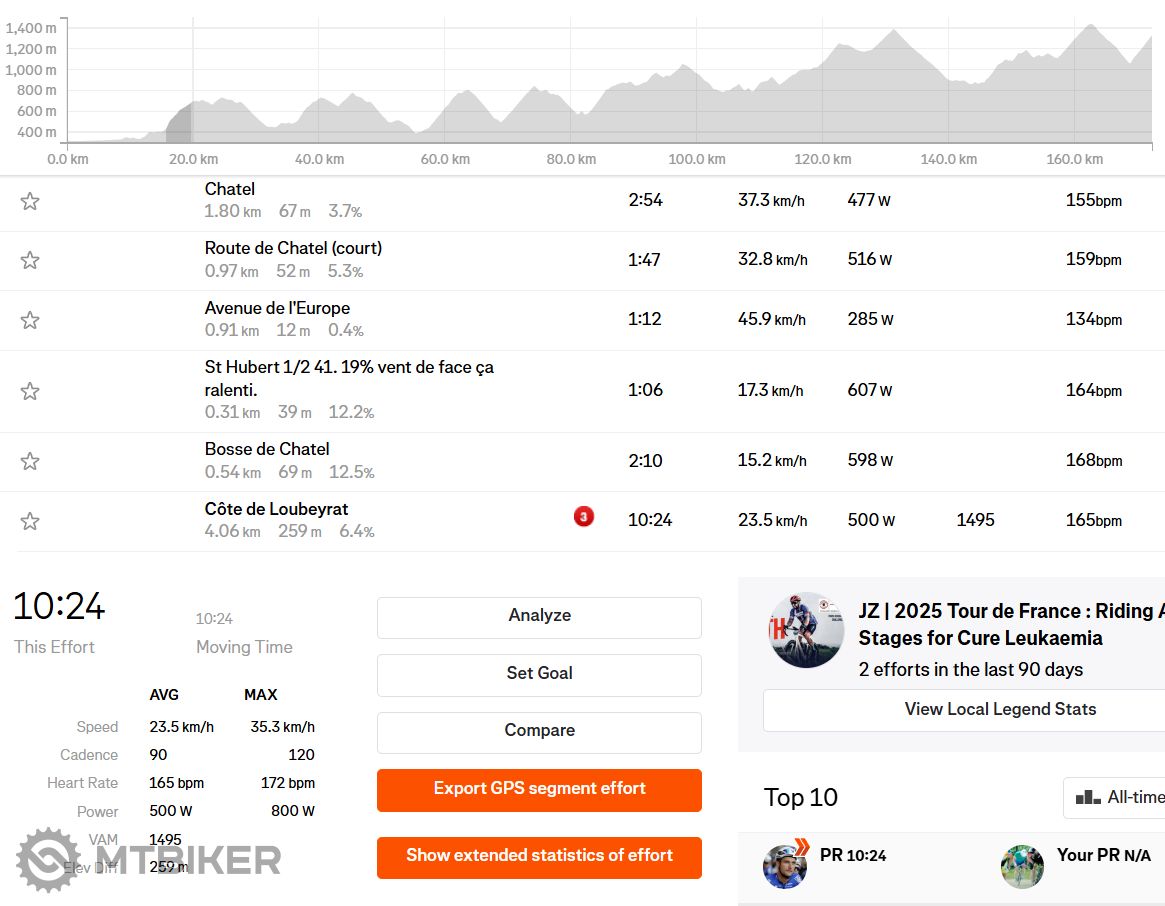Click the MTBIKER gear logo

[47, 859]
